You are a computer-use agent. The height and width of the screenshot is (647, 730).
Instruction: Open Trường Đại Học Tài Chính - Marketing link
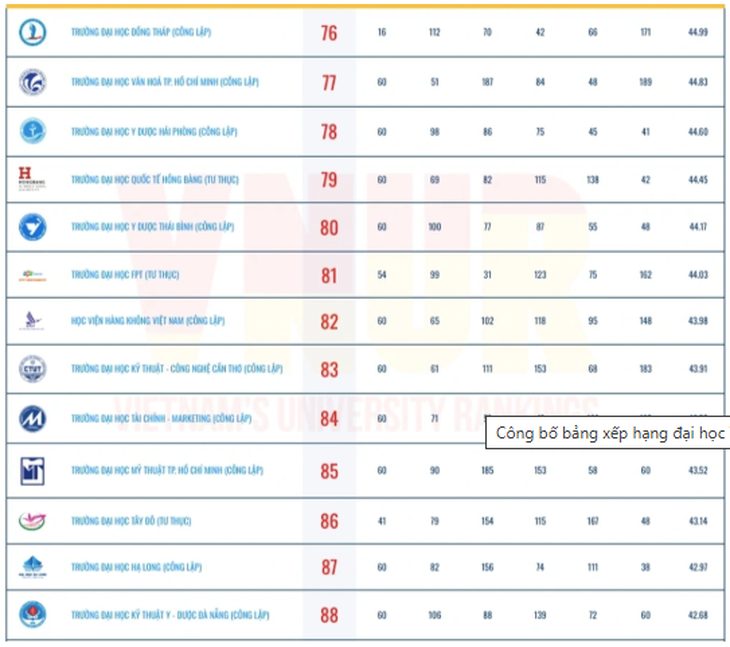tap(161, 418)
